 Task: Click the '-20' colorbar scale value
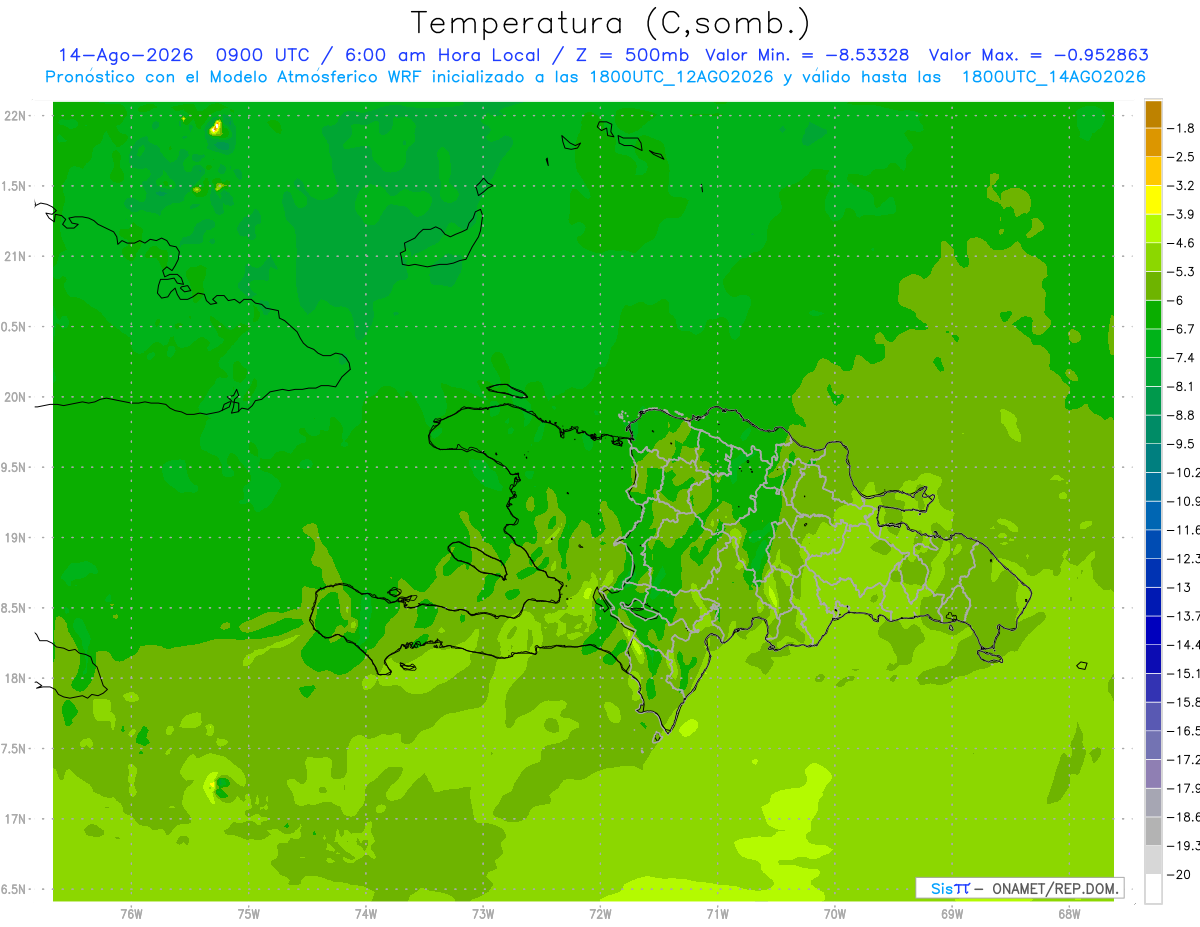tap(1180, 875)
